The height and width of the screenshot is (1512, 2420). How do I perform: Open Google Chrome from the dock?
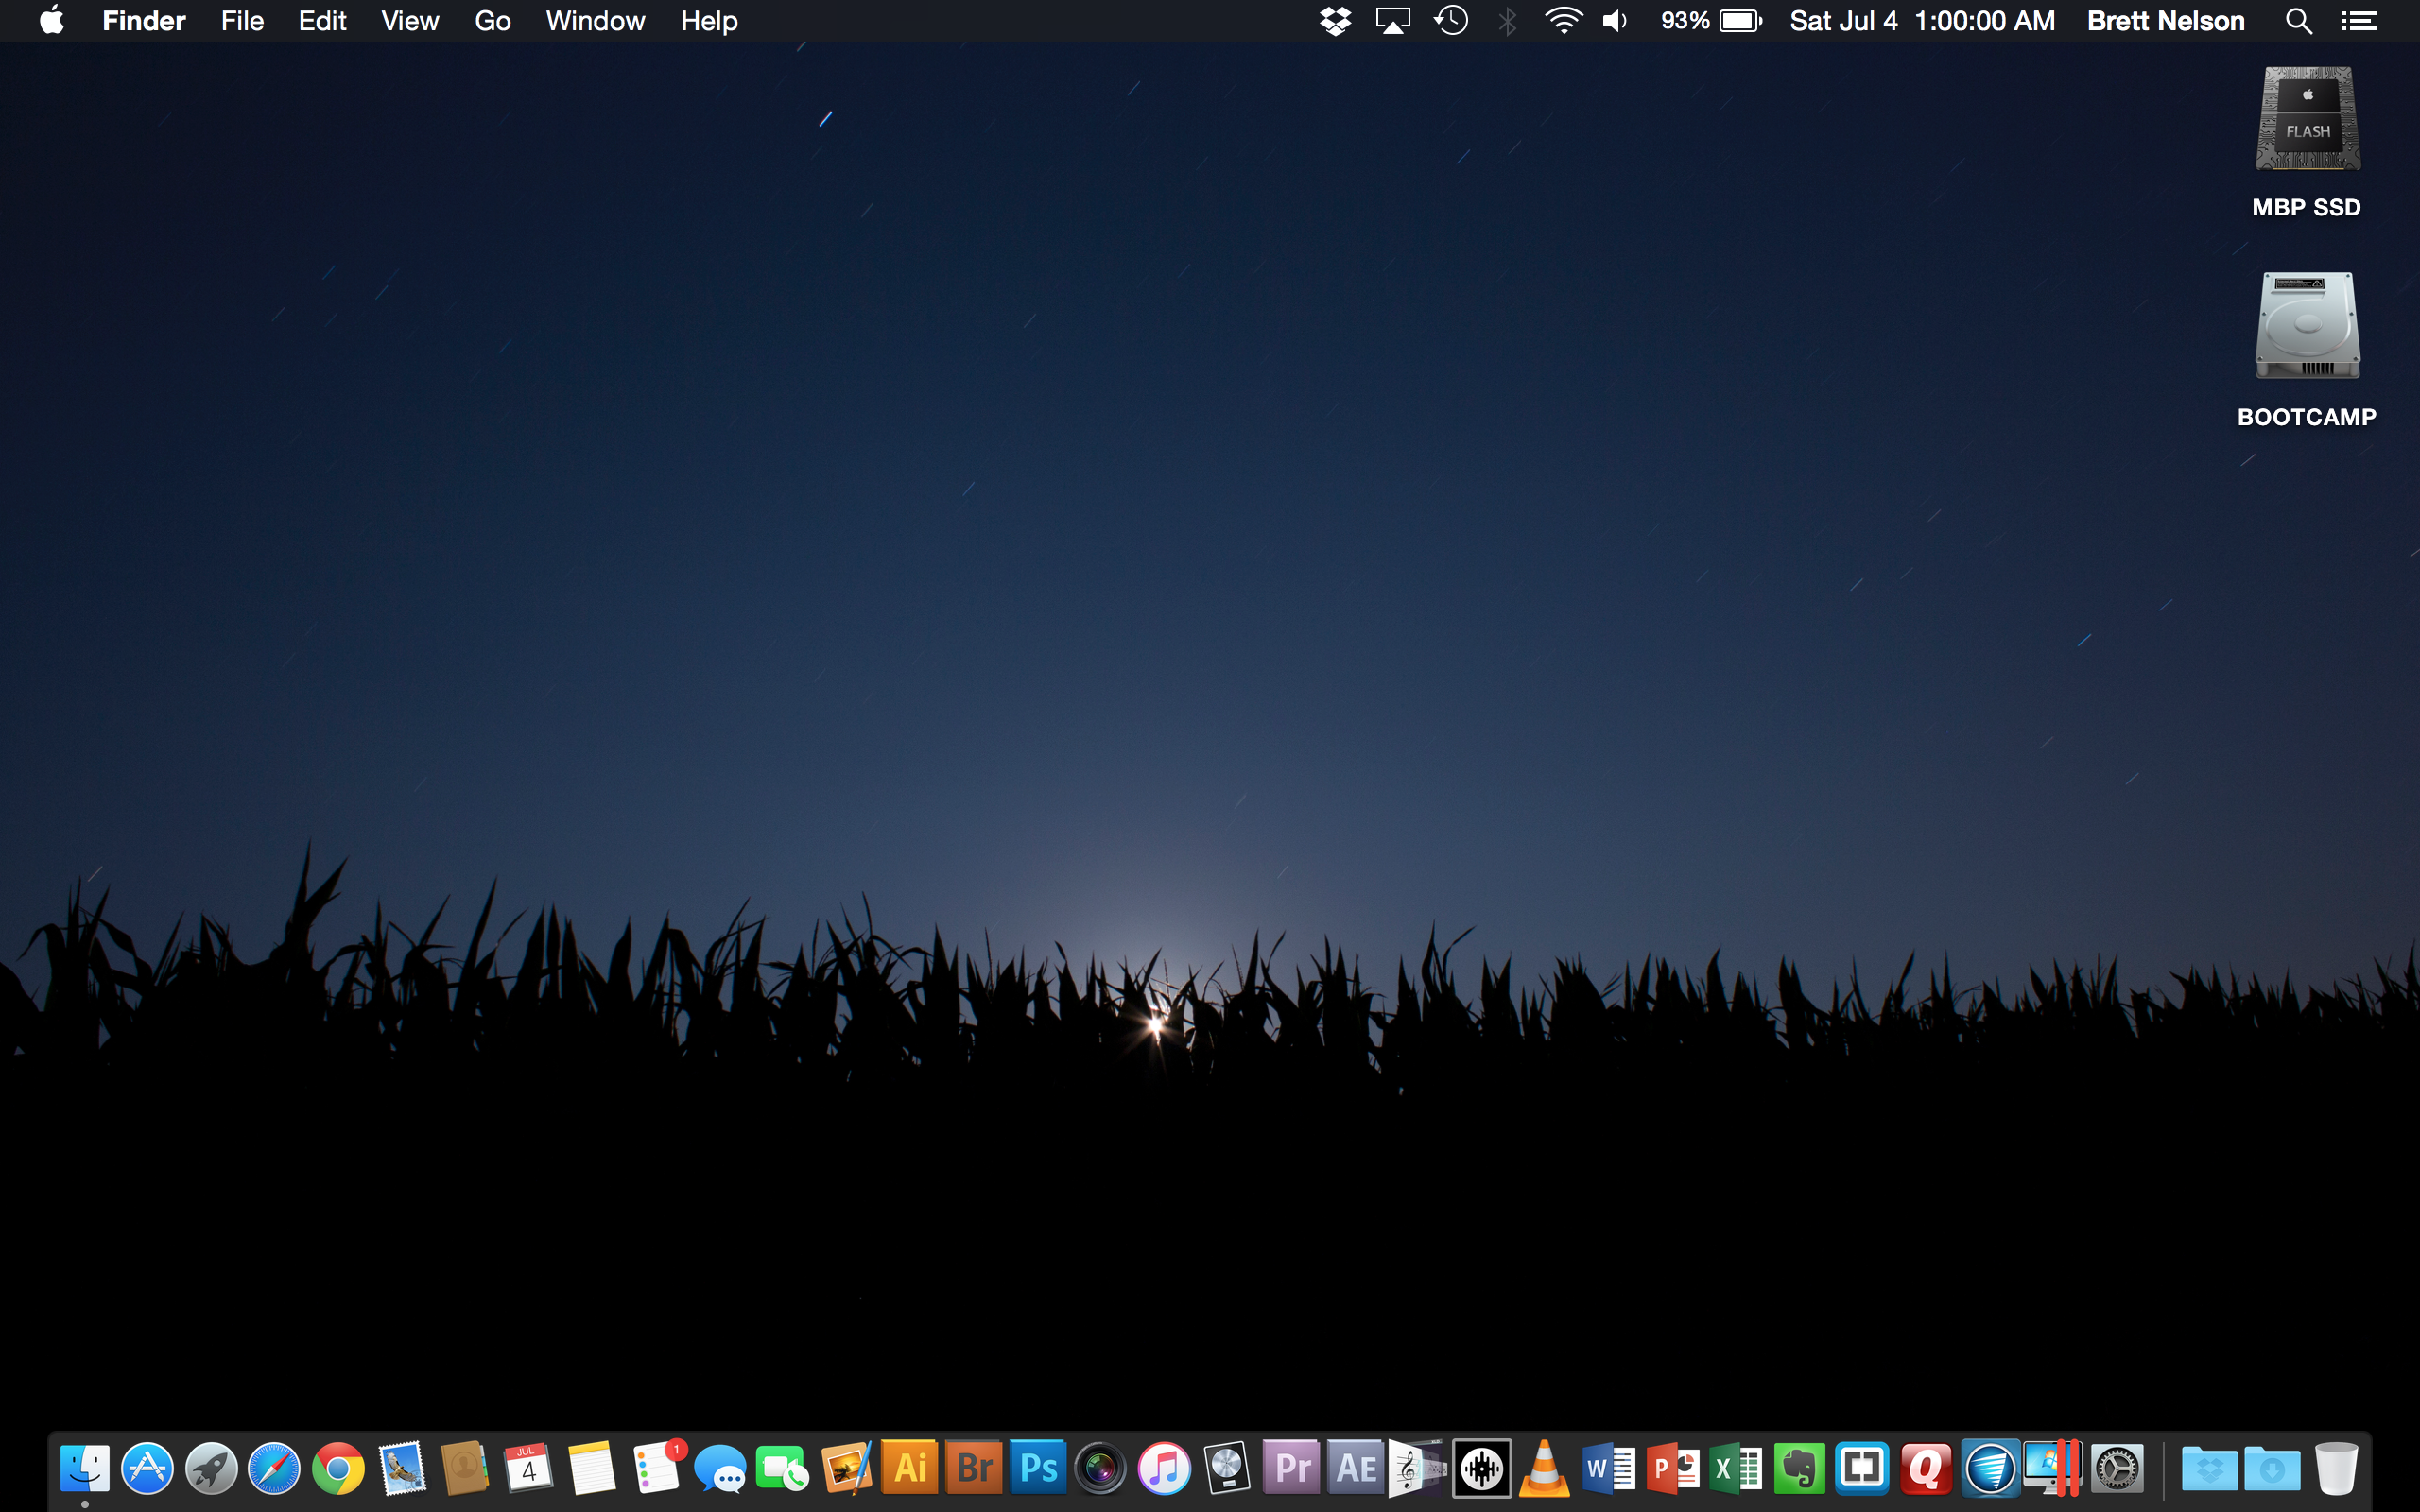click(338, 1468)
